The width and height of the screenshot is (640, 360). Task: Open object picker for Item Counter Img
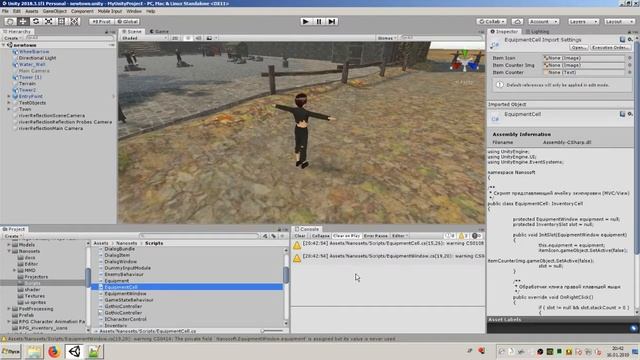coord(630,65)
